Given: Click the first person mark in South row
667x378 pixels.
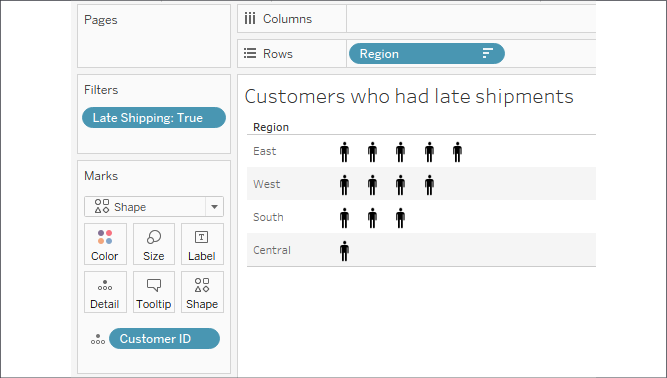Looking at the screenshot, I should [345, 218].
